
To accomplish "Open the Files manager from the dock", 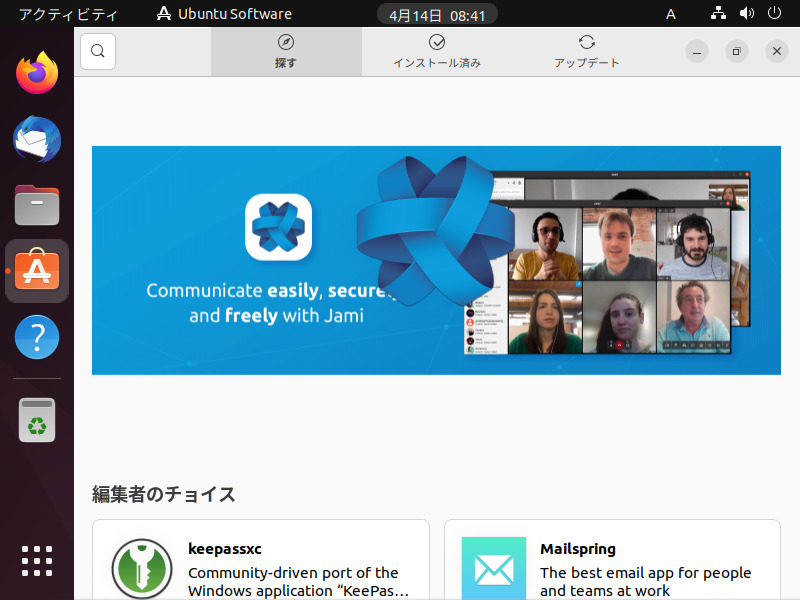I will click(37, 205).
